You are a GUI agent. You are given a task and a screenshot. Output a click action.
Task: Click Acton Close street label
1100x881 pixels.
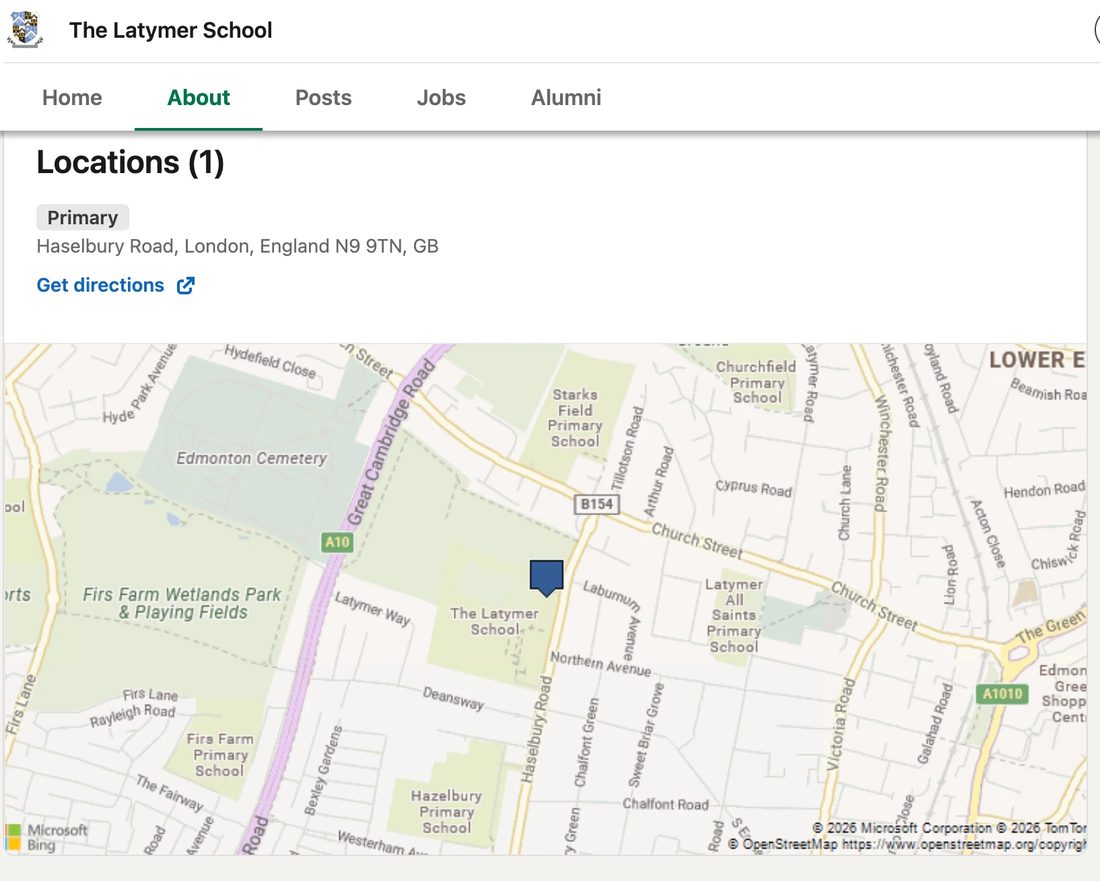[x=988, y=533]
